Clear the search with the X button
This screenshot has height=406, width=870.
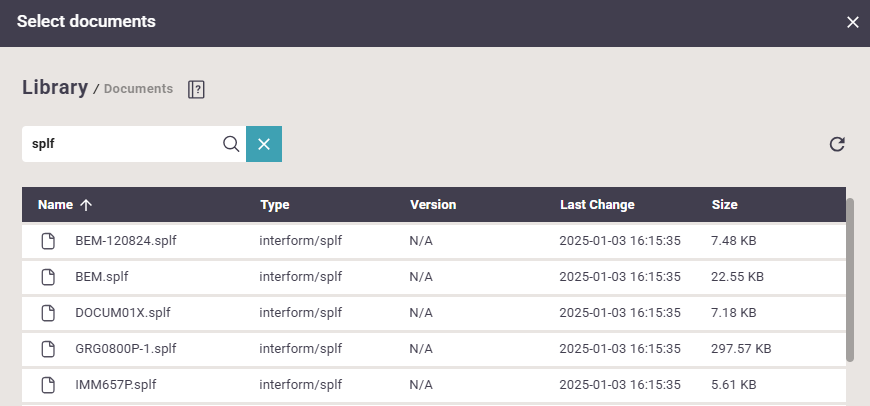coord(264,144)
